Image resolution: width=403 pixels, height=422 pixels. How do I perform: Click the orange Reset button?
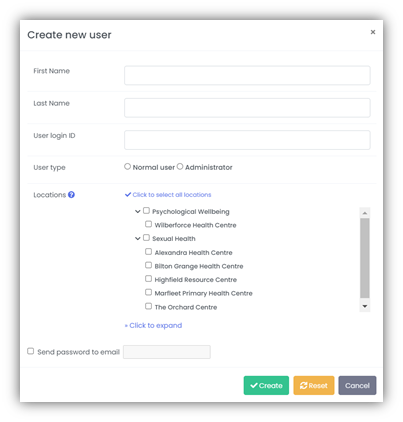[x=314, y=385]
